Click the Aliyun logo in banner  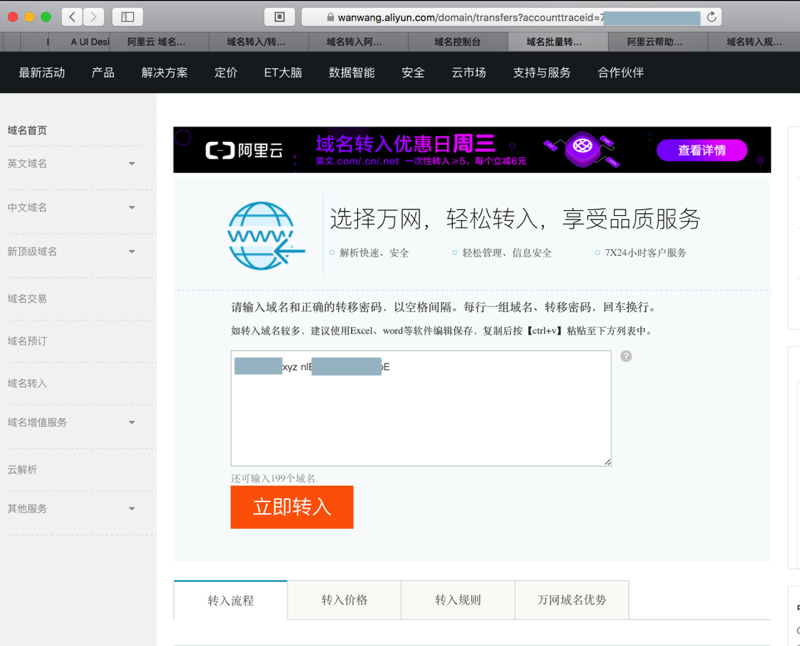pos(244,151)
